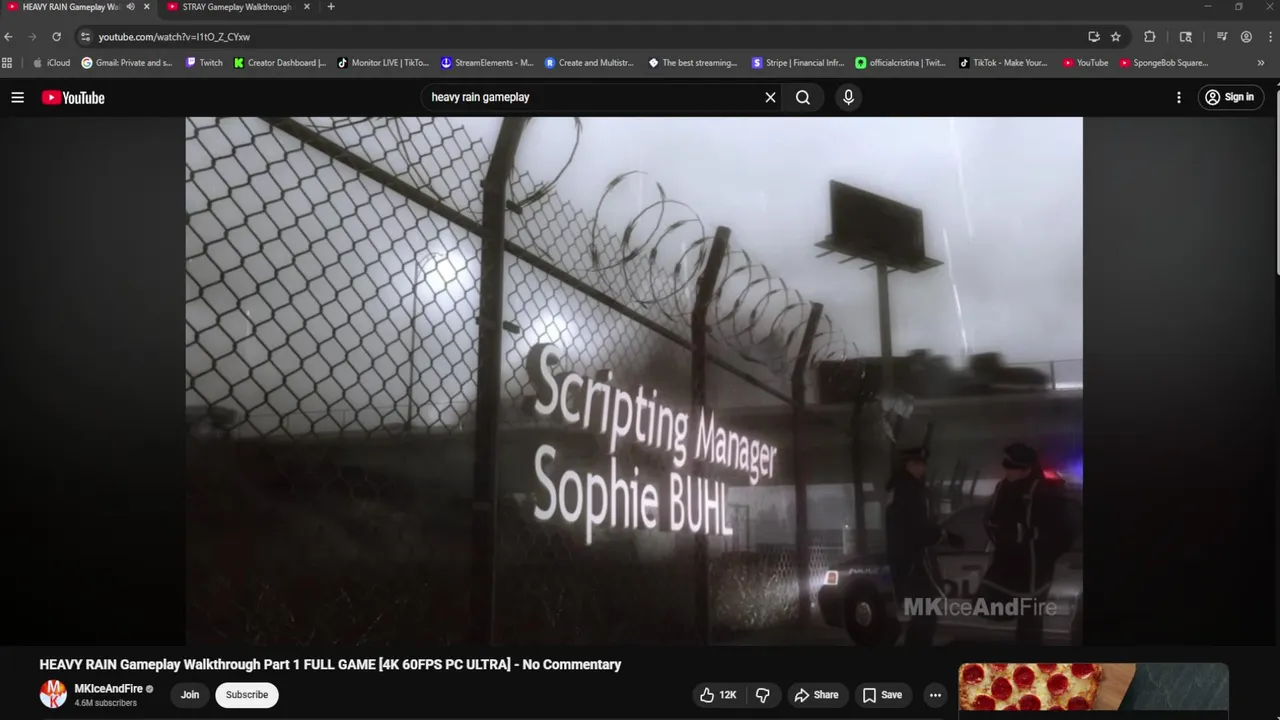Image resolution: width=1280 pixels, height=720 pixels.
Task: Open the apps grid in bookmarks bar
Action: tap(7, 63)
